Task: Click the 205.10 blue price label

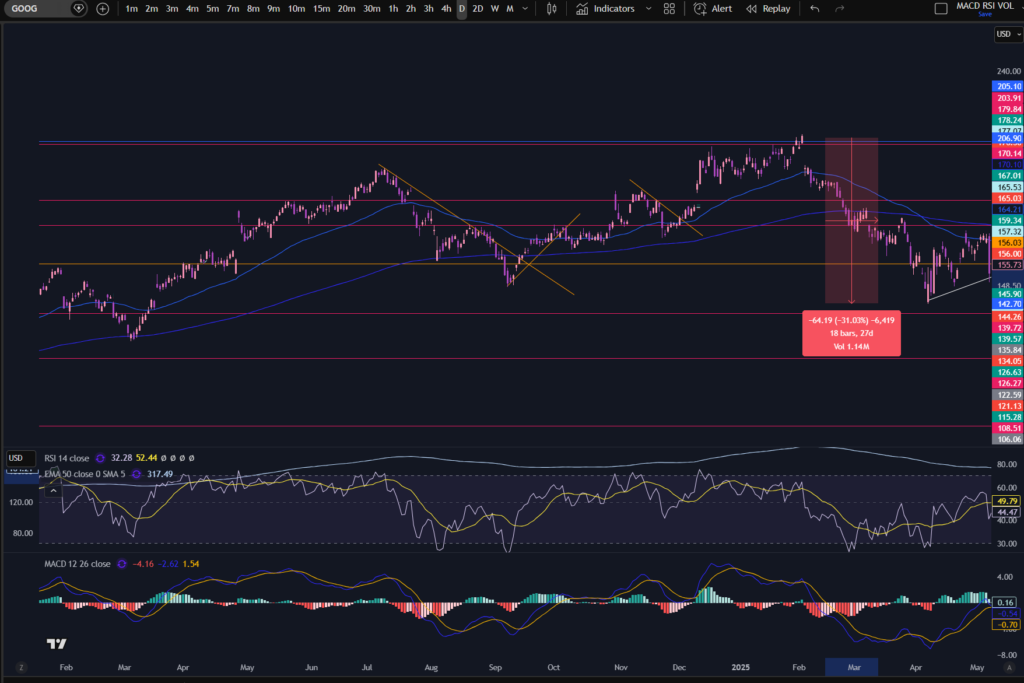Action: (1008, 86)
